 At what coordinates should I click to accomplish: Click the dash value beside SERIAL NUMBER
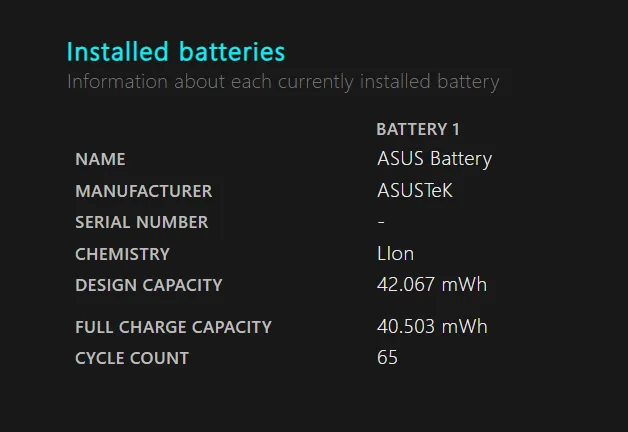381,222
